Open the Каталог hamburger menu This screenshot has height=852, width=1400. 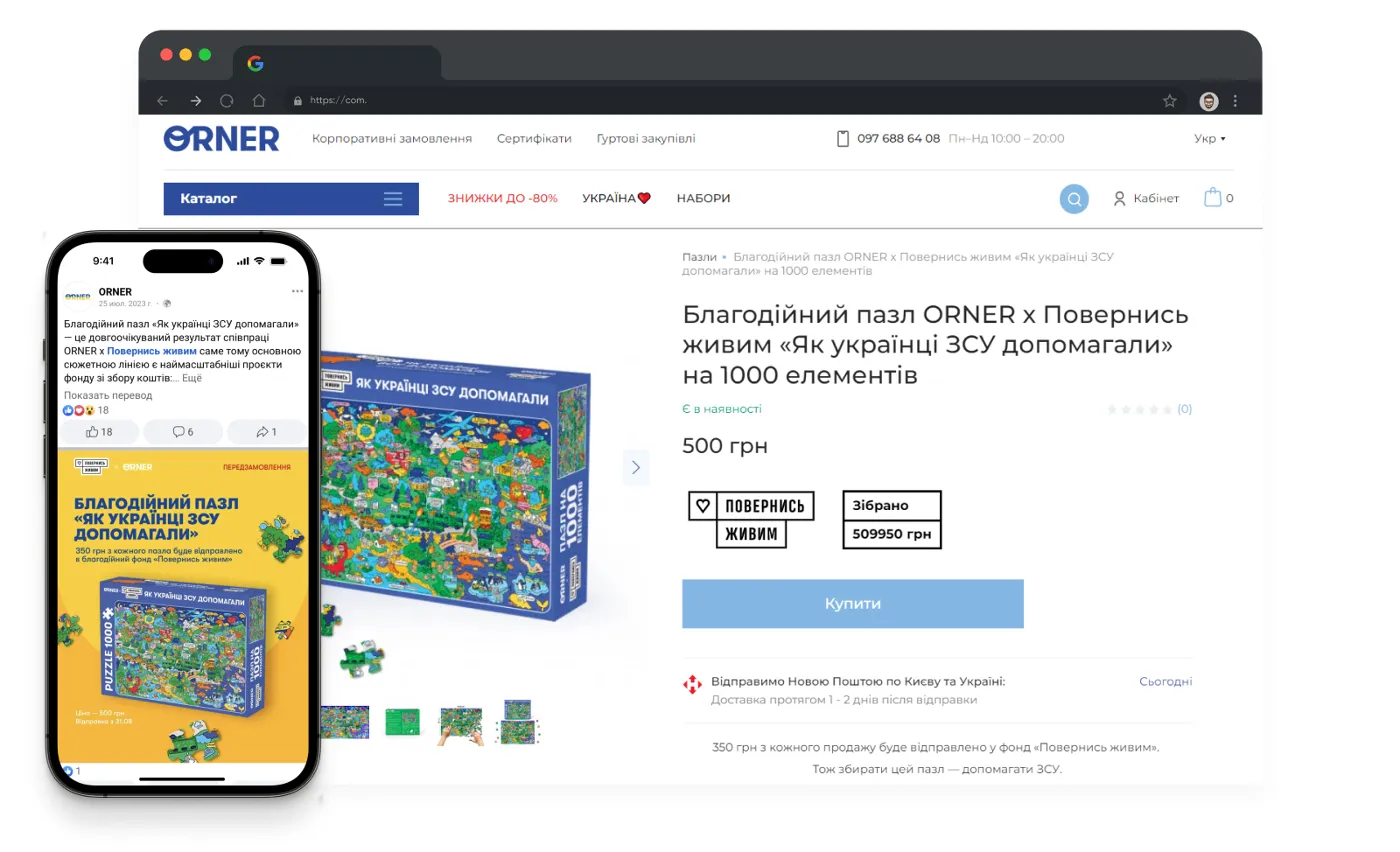[393, 199]
